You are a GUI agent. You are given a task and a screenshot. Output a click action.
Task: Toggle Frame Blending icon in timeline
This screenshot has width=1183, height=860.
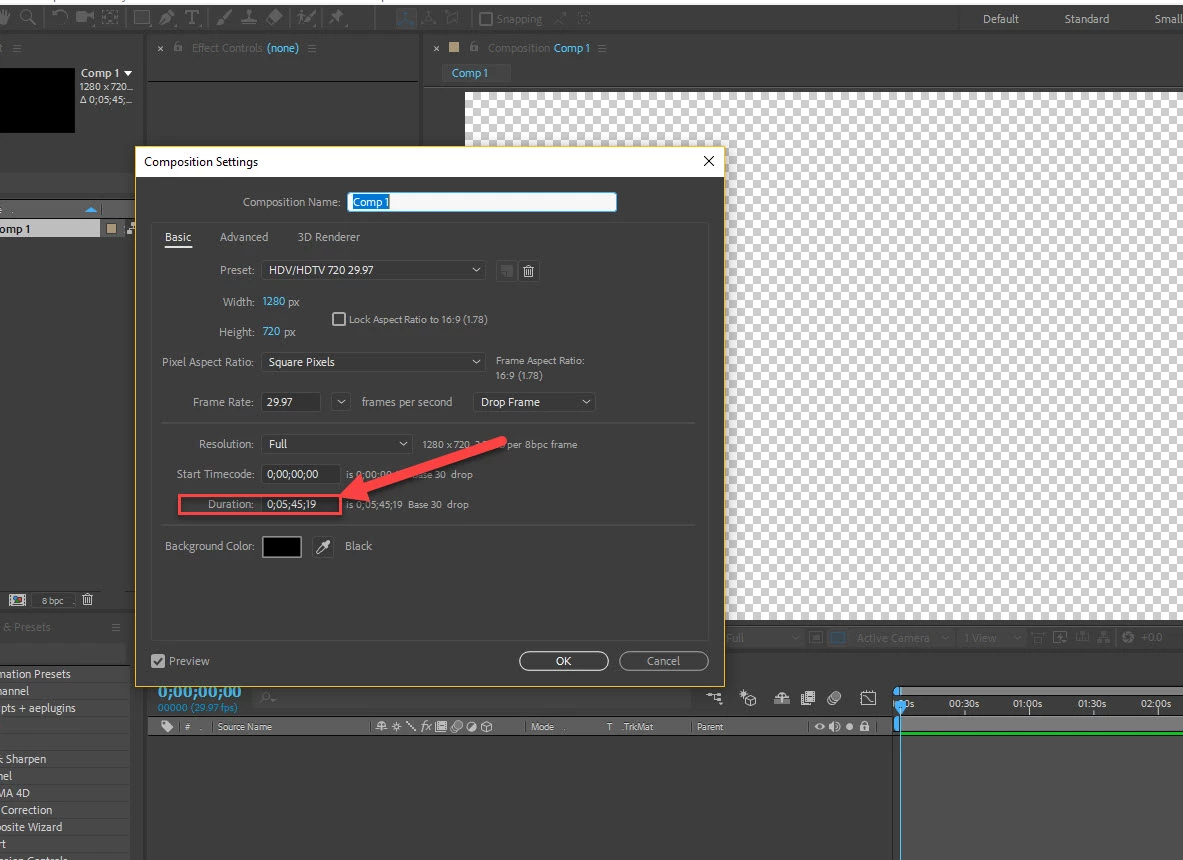(807, 698)
